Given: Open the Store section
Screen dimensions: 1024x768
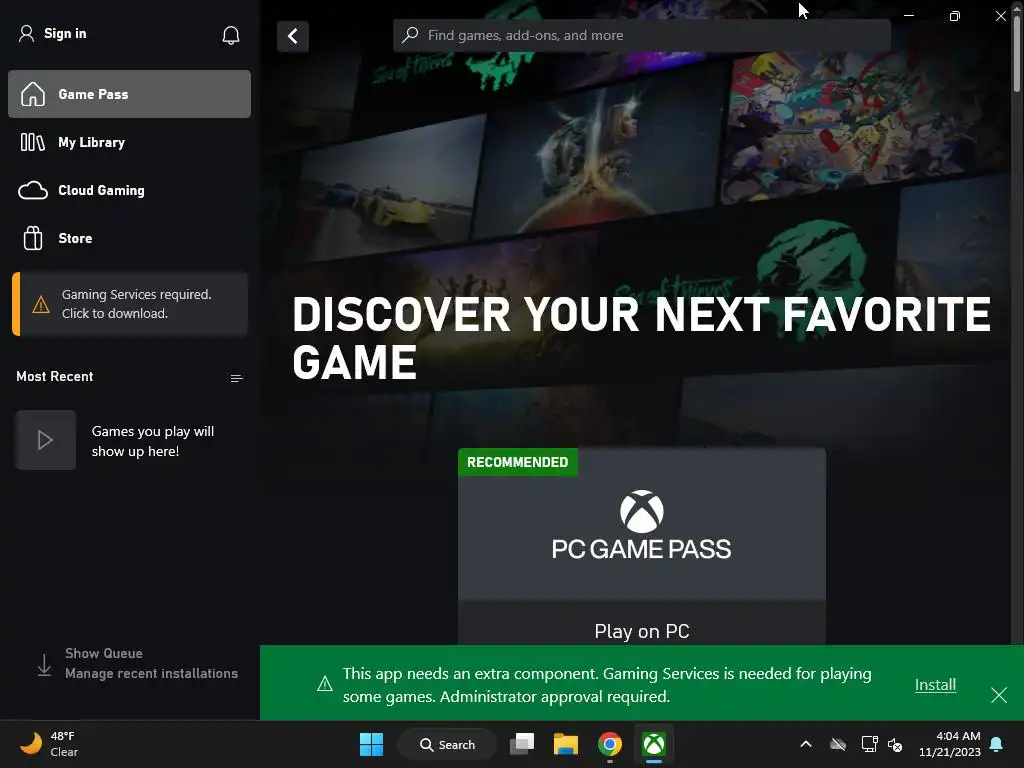Looking at the screenshot, I should pyautogui.click(x=129, y=238).
